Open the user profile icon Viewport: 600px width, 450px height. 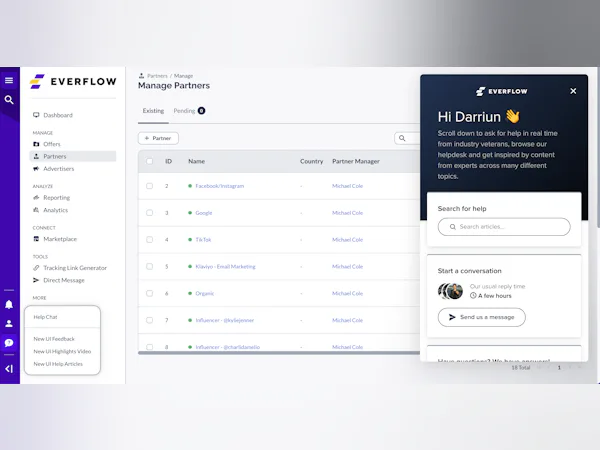click(9, 324)
